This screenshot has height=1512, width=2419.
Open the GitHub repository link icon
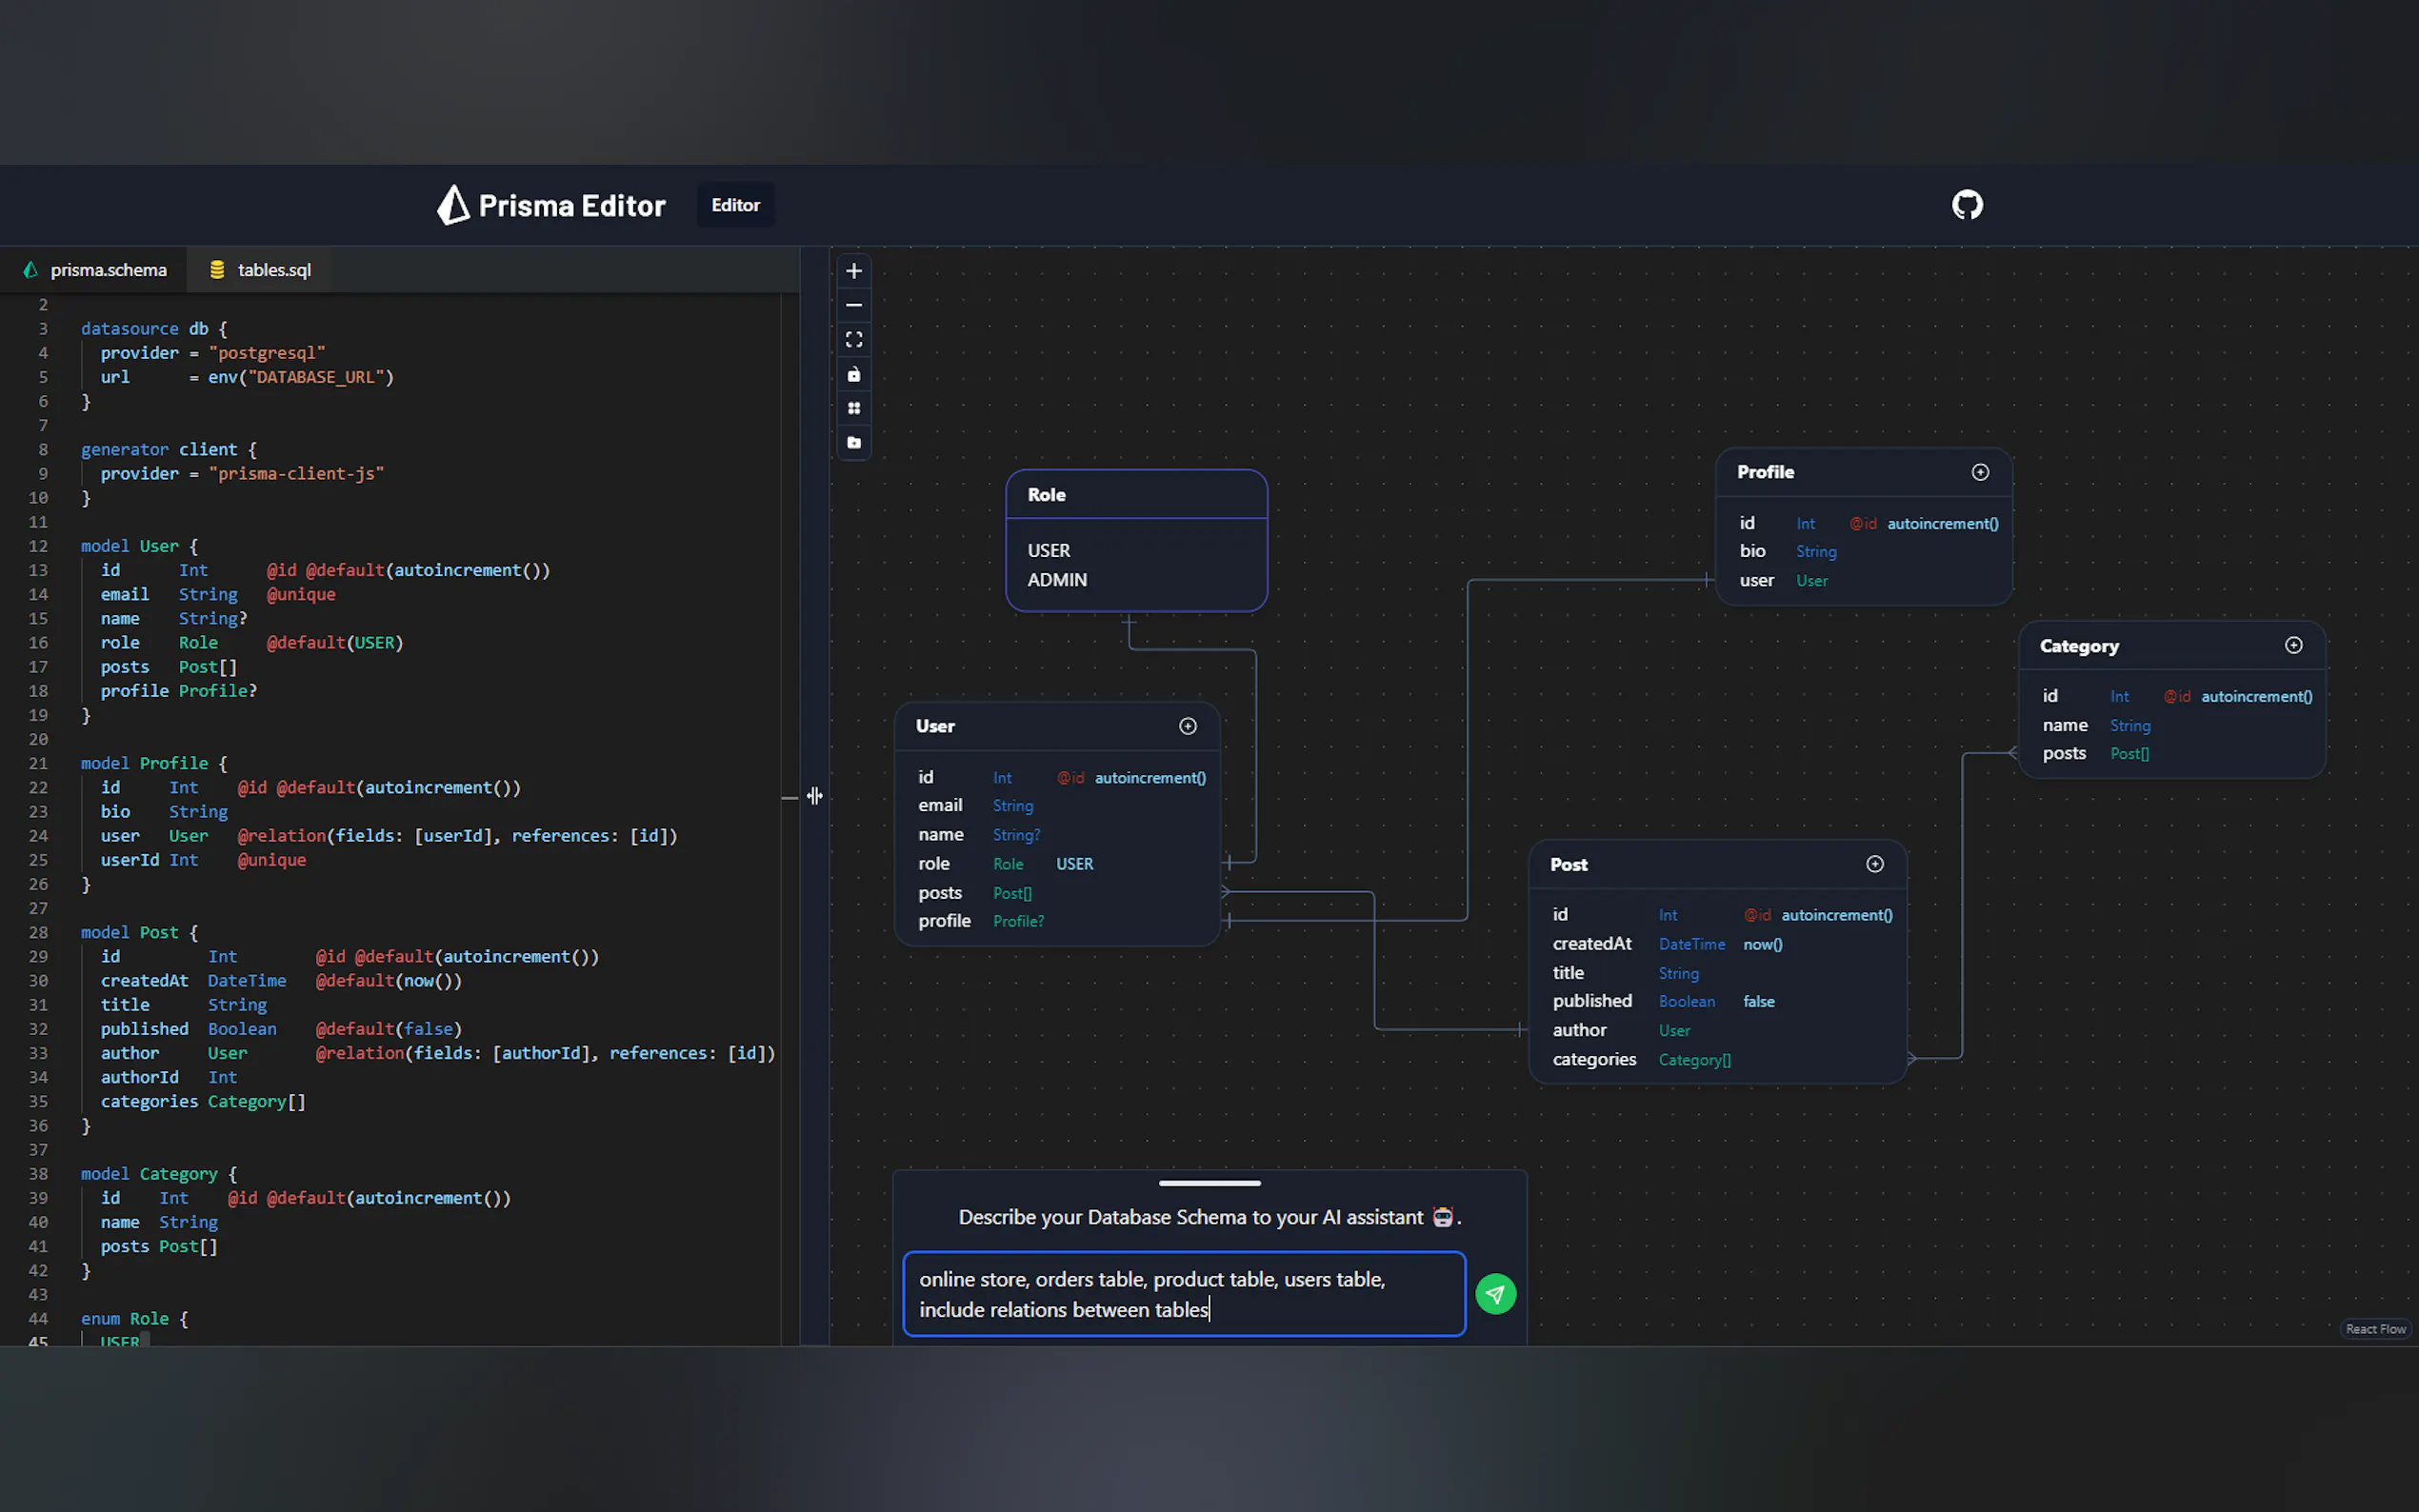[x=1966, y=205]
